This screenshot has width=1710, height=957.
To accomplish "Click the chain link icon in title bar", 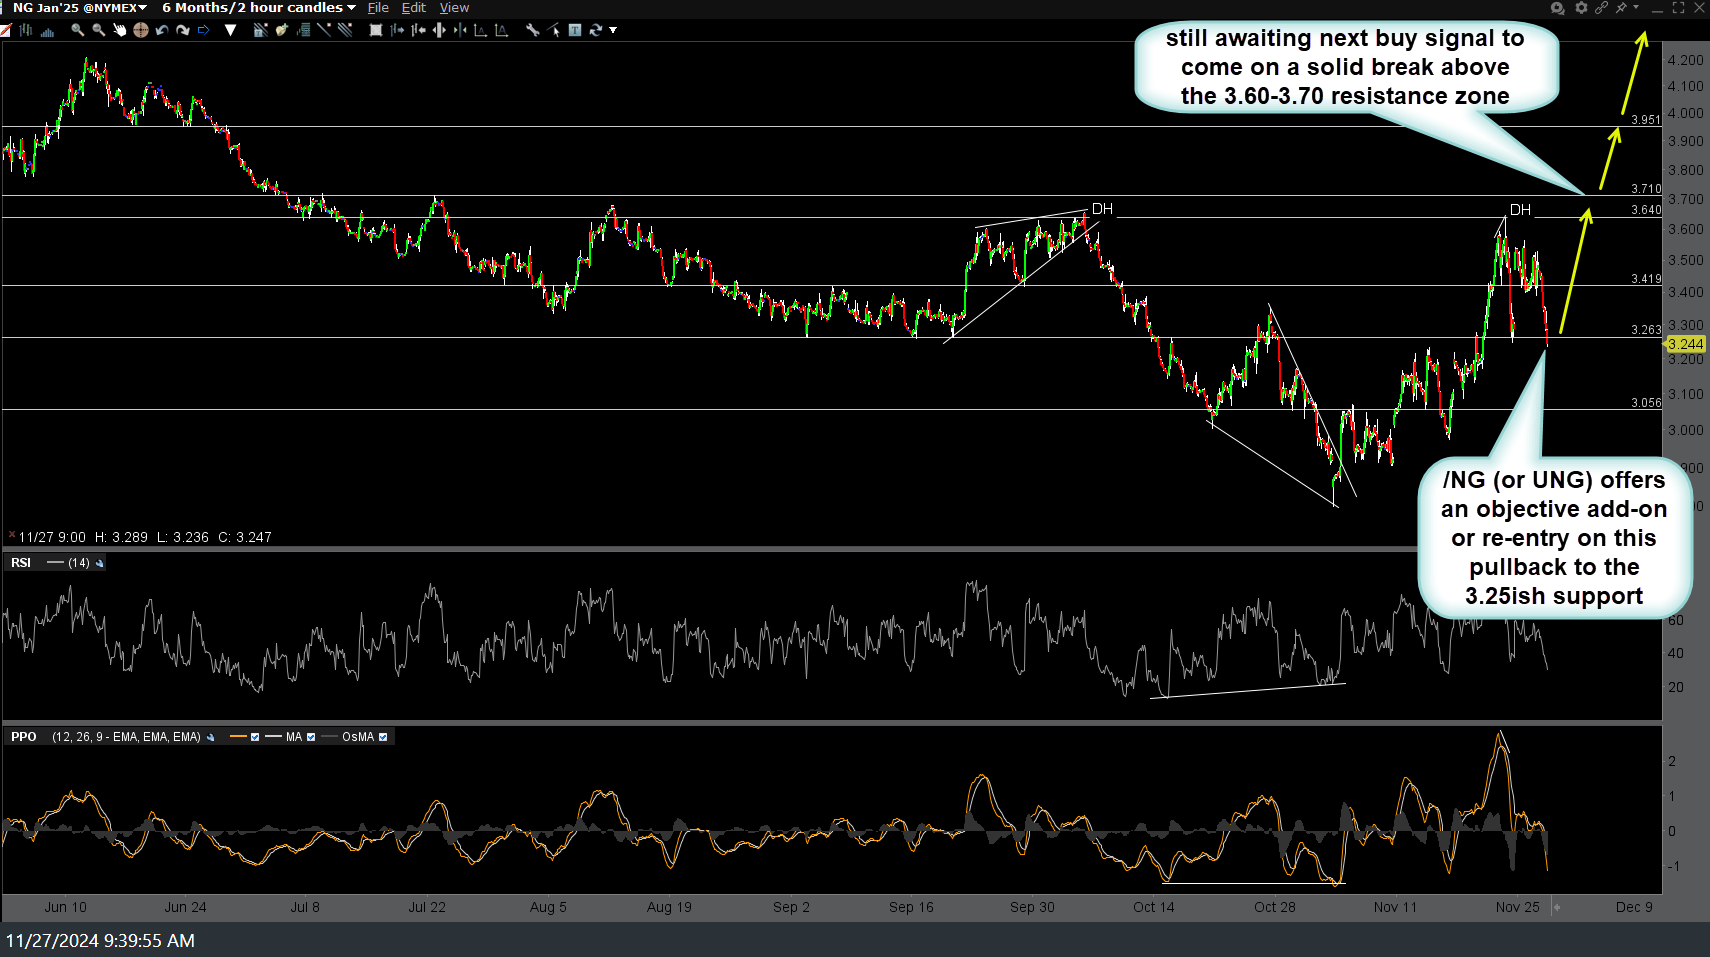I will tap(1601, 8).
